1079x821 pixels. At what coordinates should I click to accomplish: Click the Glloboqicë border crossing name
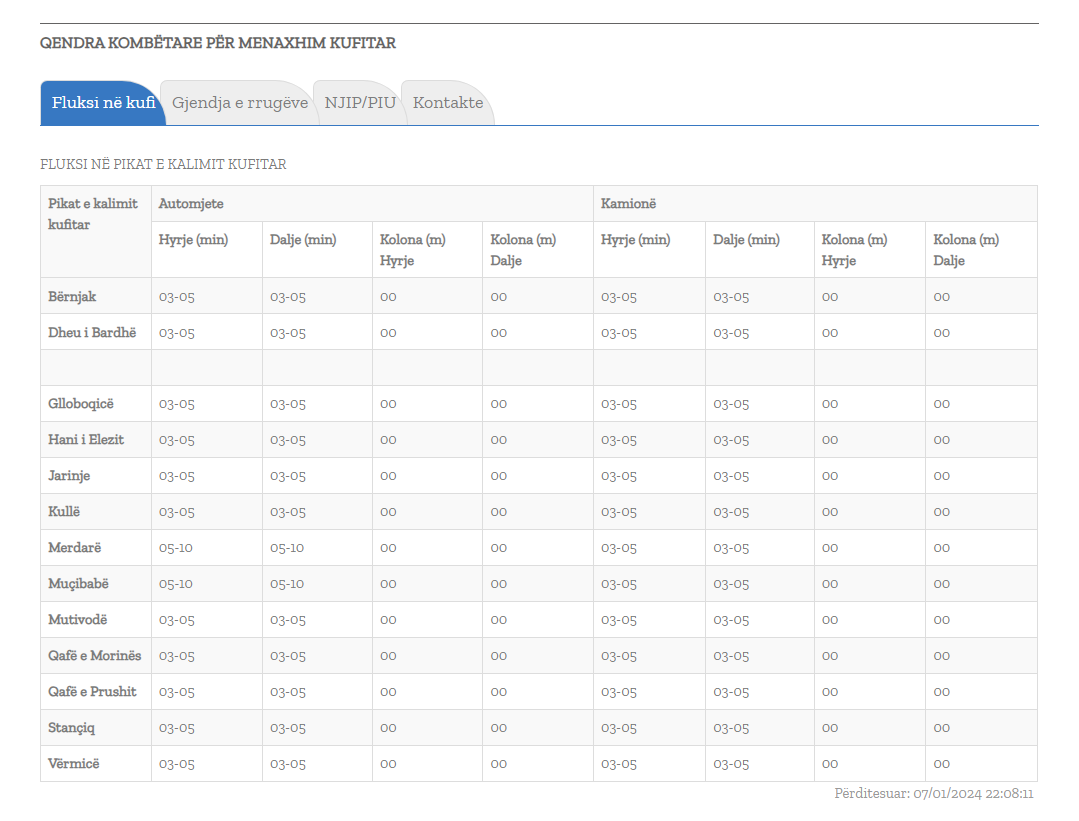[x=81, y=404]
